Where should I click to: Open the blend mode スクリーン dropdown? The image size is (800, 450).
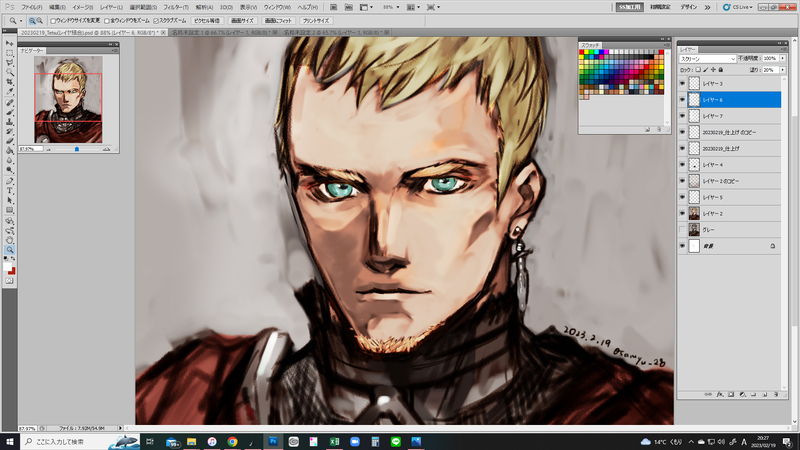[708, 59]
